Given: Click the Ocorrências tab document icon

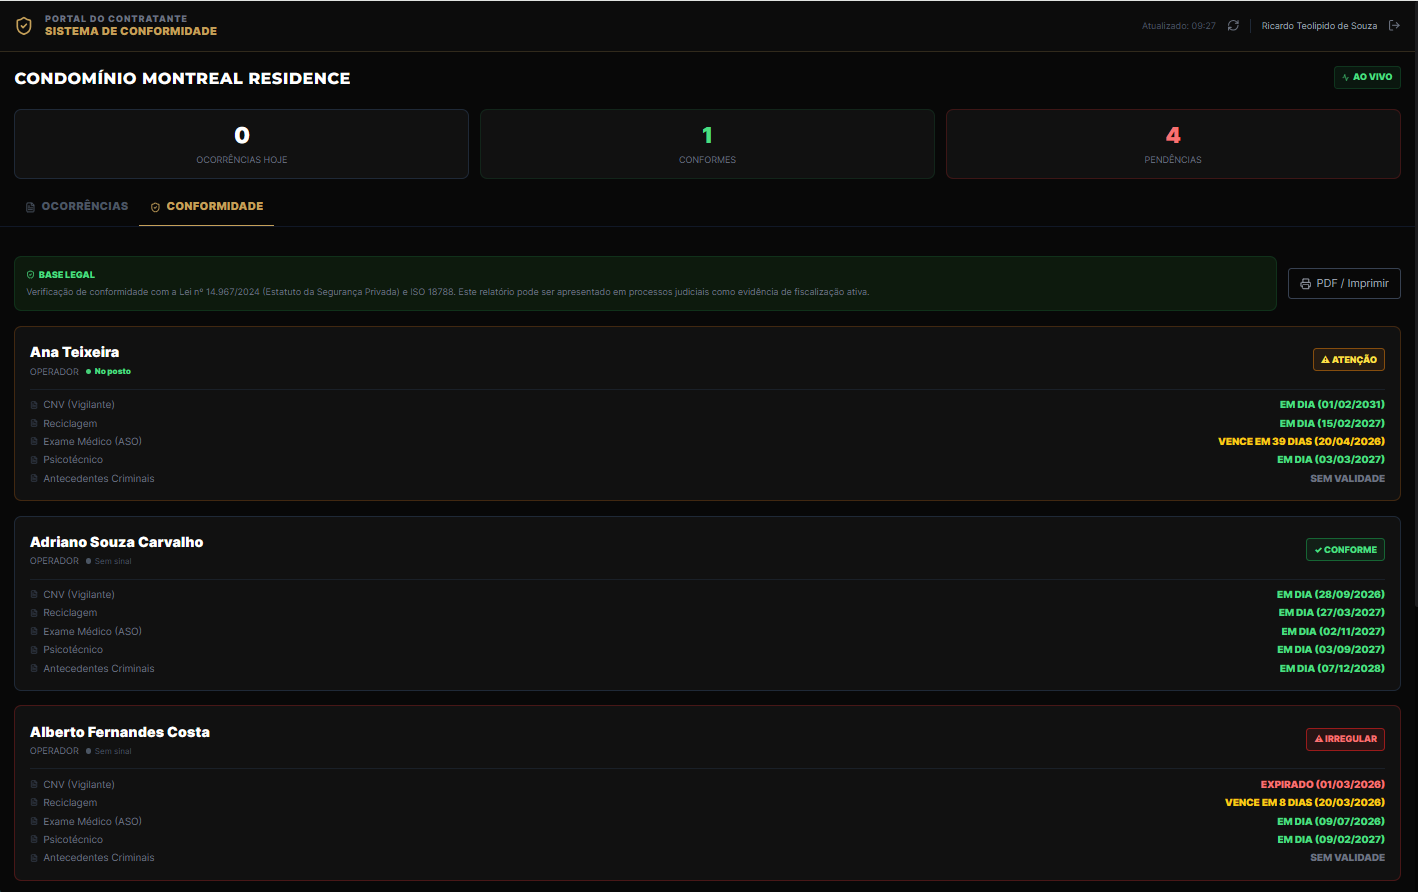Looking at the screenshot, I should click(x=30, y=207).
